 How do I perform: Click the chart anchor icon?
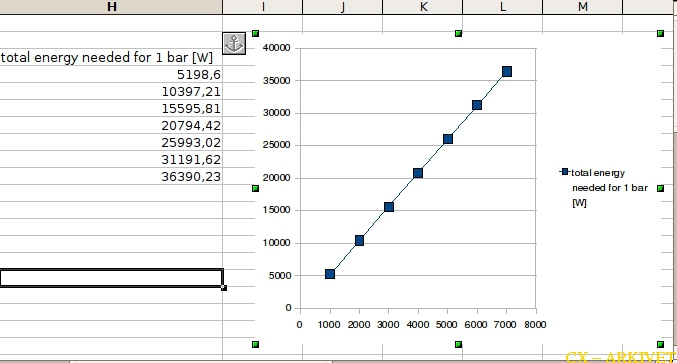tap(234, 44)
